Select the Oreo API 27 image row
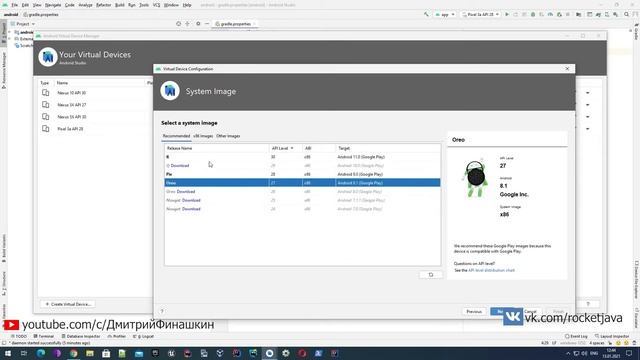The height and width of the screenshot is (360, 640). 302,183
